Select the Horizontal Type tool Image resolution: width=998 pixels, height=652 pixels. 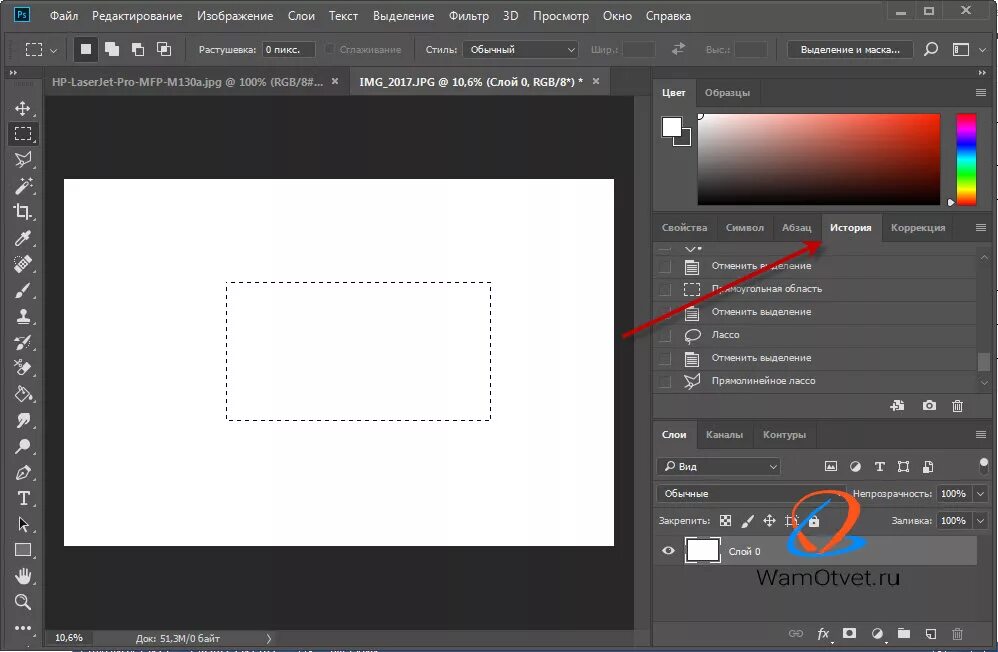pyautogui.click(x=23, y=499)
